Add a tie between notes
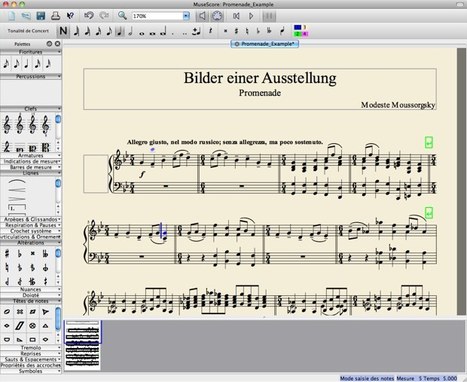 point(196,31)
